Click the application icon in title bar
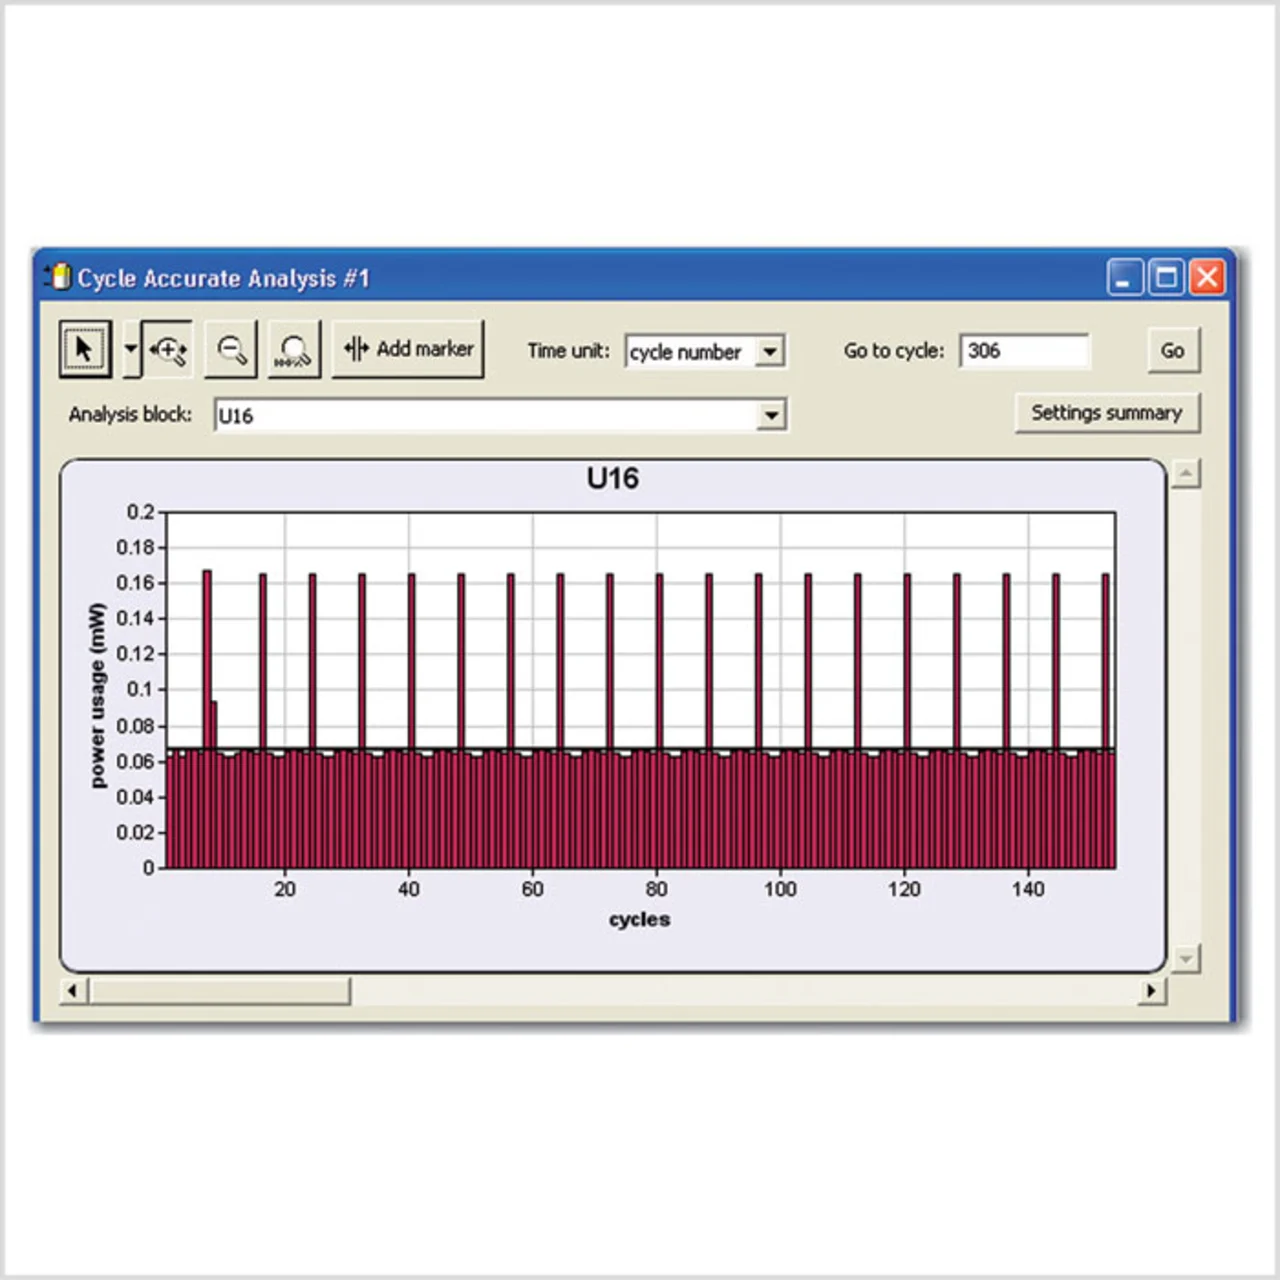 (59, 277)
